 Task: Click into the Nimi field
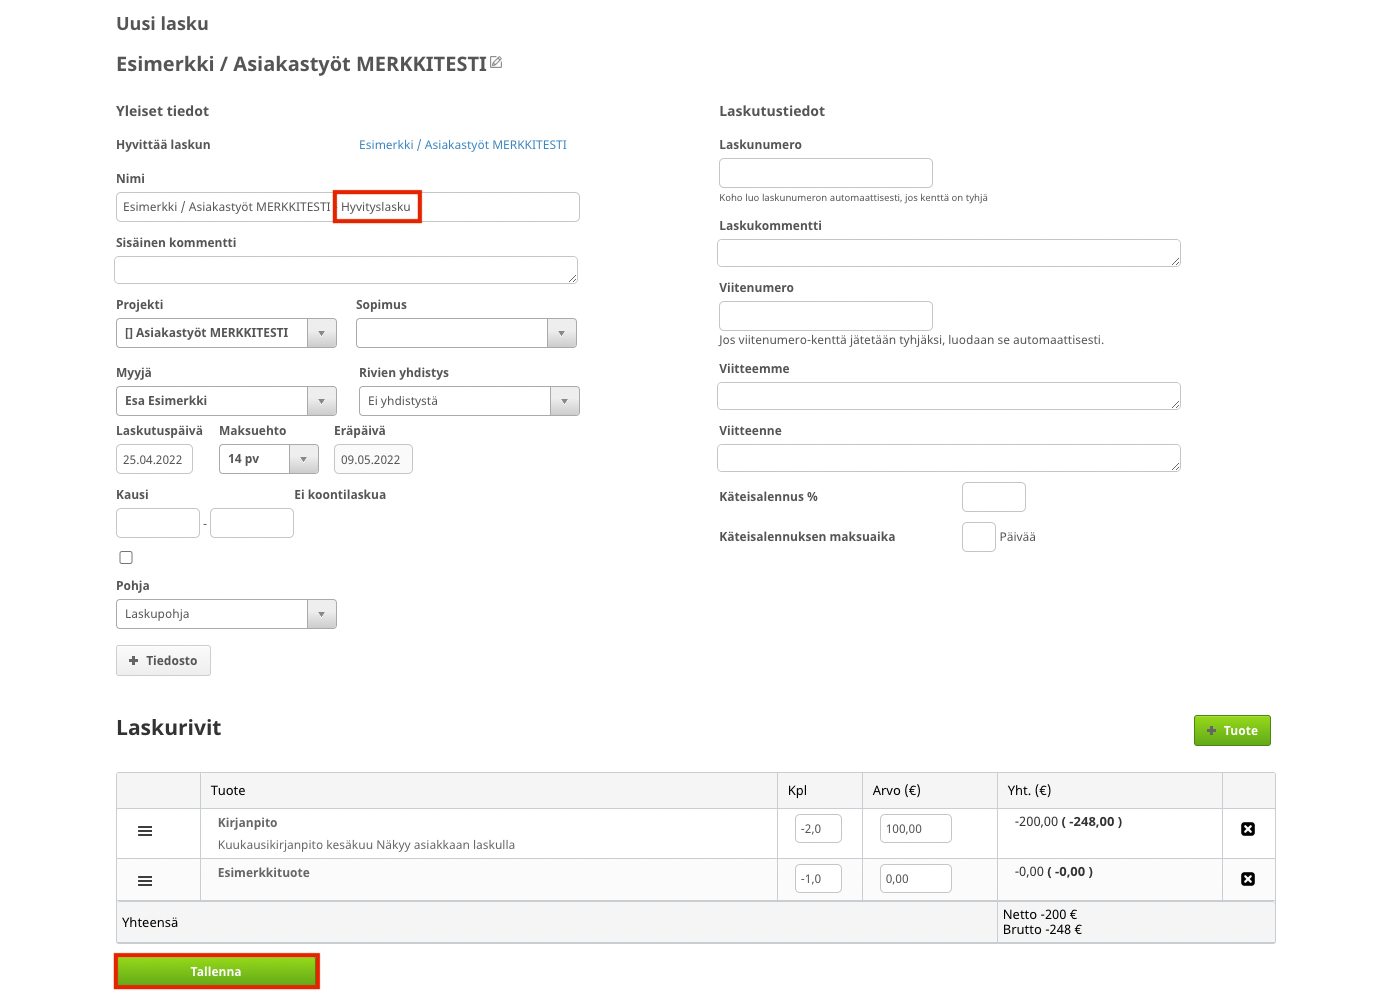347,207
